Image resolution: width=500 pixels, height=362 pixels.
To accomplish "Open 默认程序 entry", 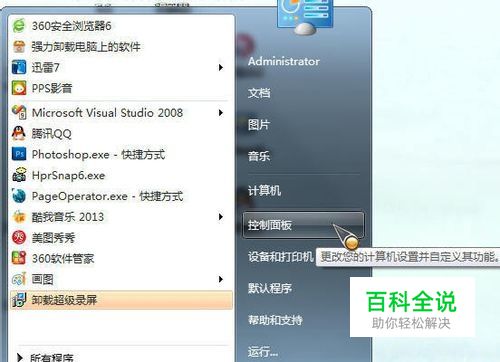I will (x=270, y=288).
